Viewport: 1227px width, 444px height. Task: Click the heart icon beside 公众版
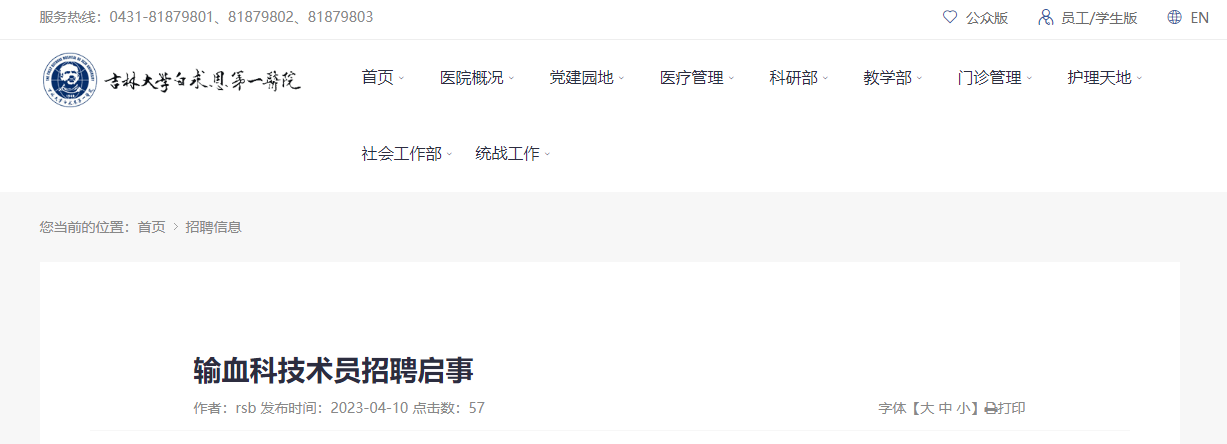click(x=950, y=17)
